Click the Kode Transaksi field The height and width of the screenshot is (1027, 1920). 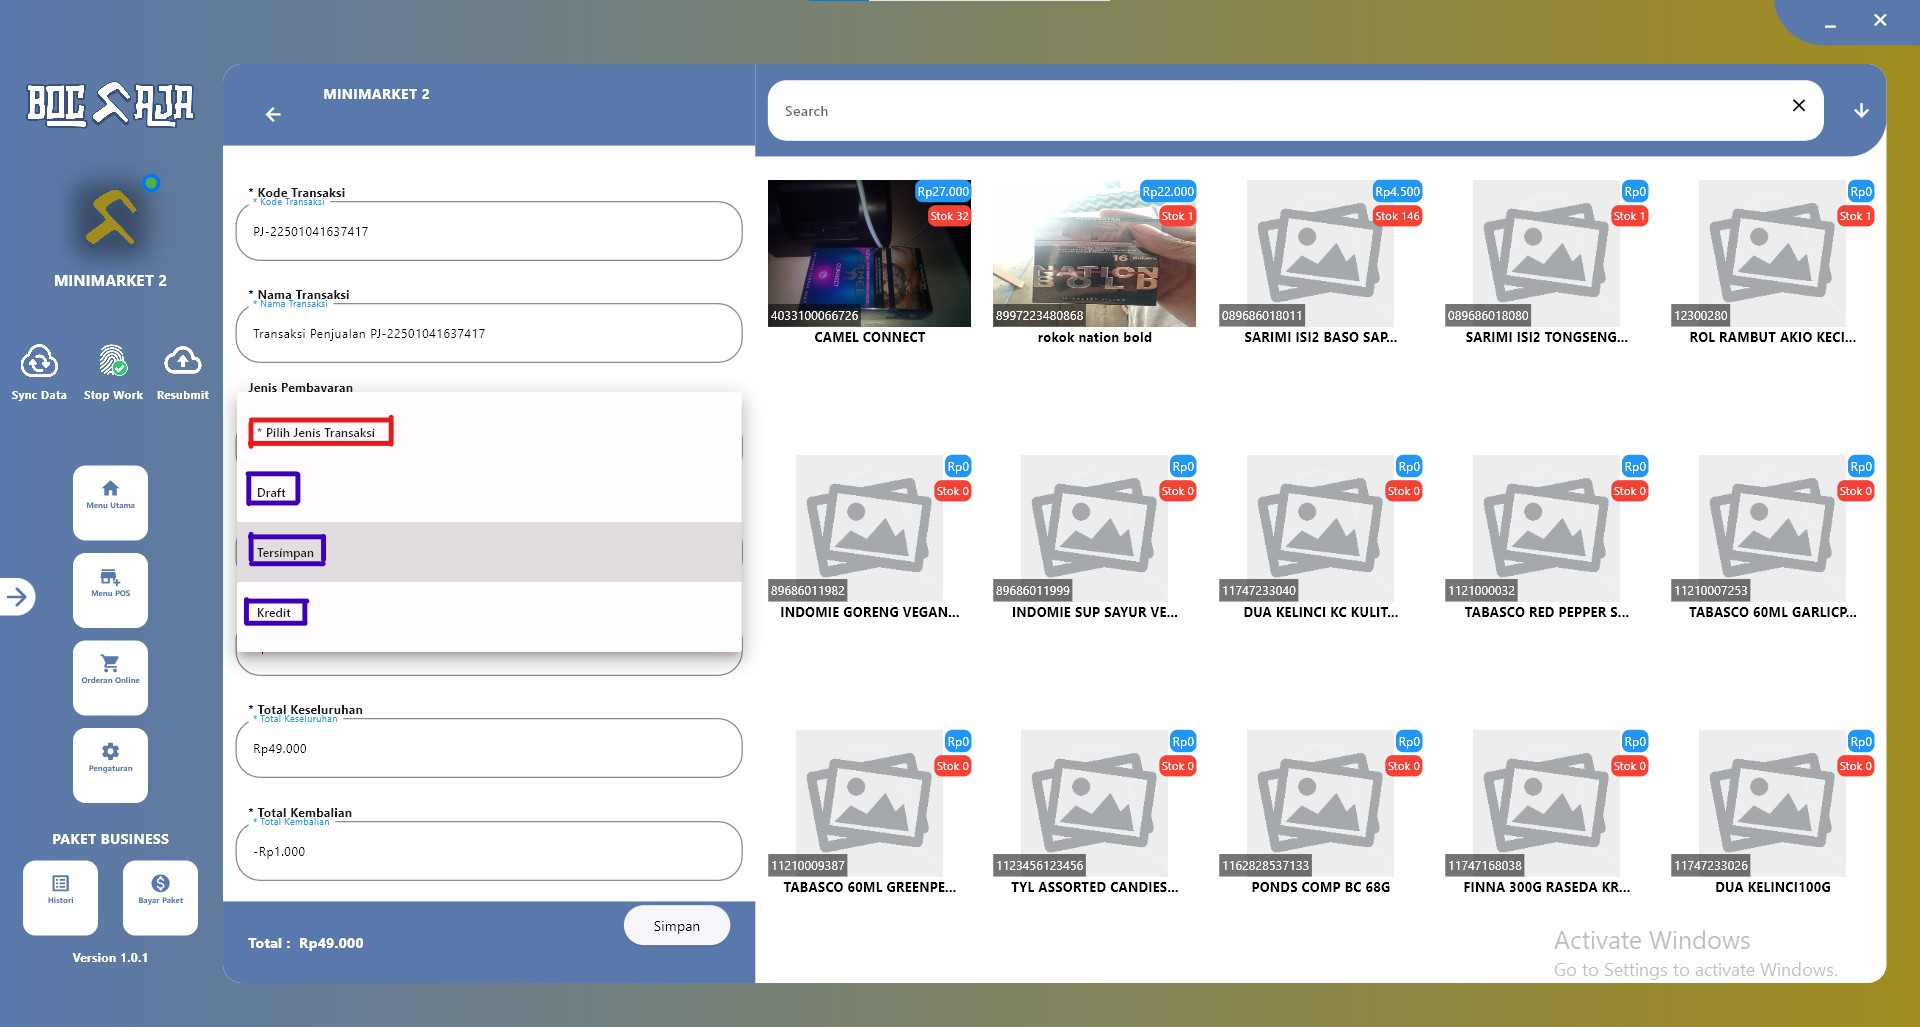click(x=489, y=231)
